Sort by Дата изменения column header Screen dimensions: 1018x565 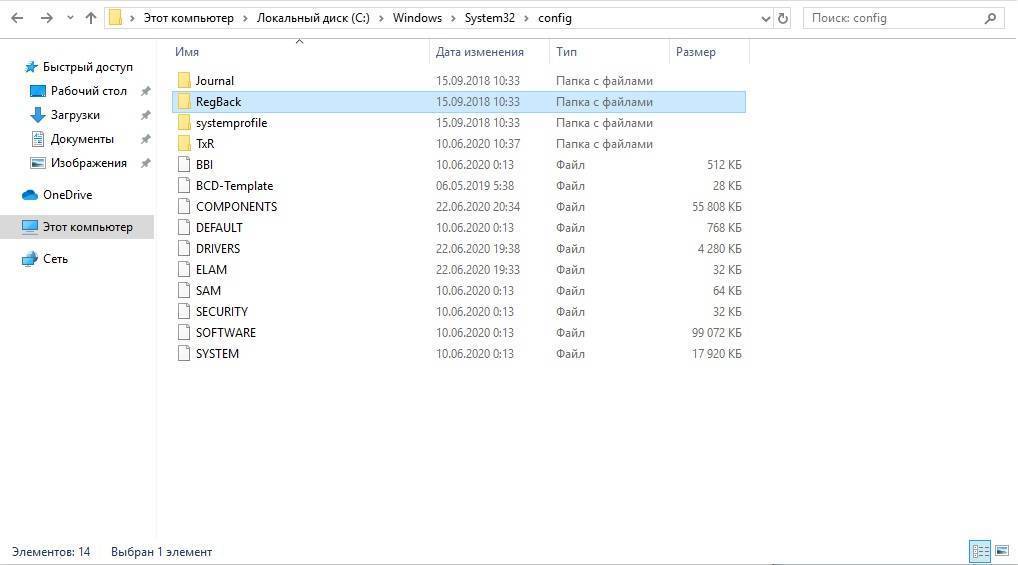pos(479,52)
